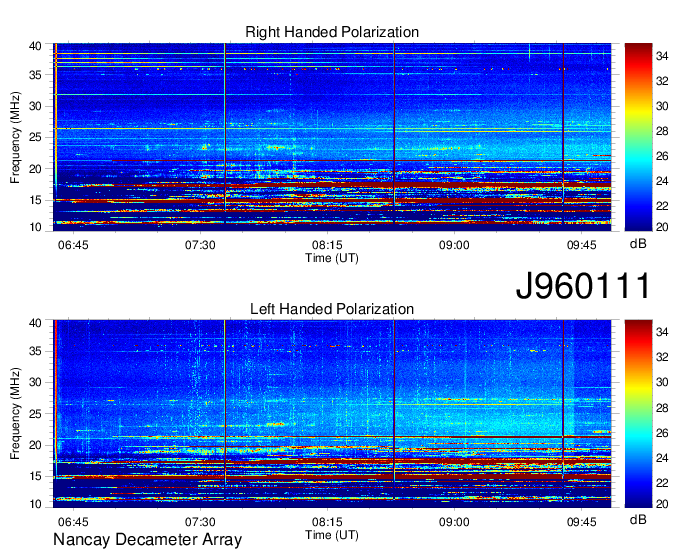Click the dB colorbar beside the Right Handed plot
Screen dimensions: 680x552
[x=638, y=137]
